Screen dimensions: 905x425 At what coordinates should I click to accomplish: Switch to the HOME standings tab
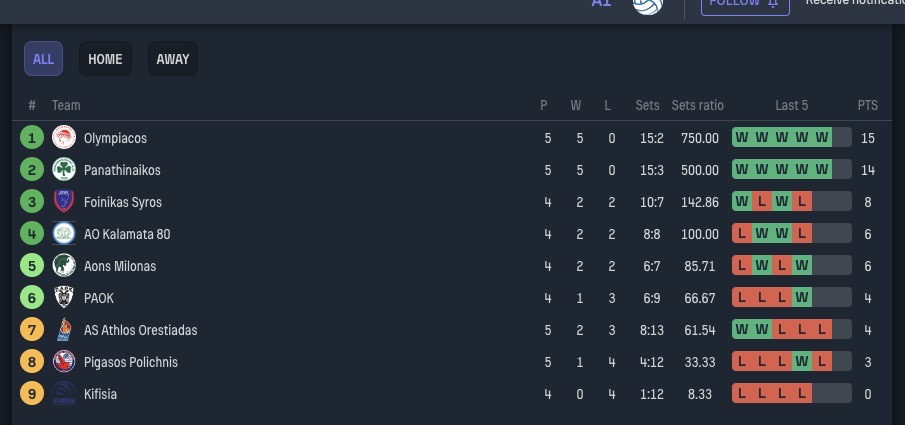105,59
